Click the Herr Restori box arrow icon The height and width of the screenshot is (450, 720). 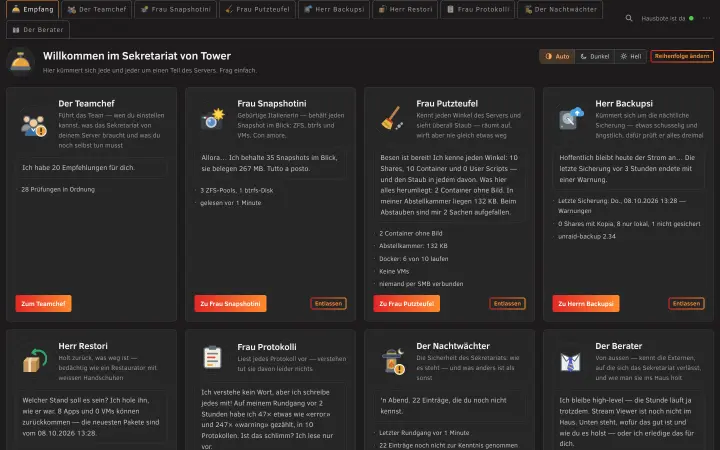point(35,360)
